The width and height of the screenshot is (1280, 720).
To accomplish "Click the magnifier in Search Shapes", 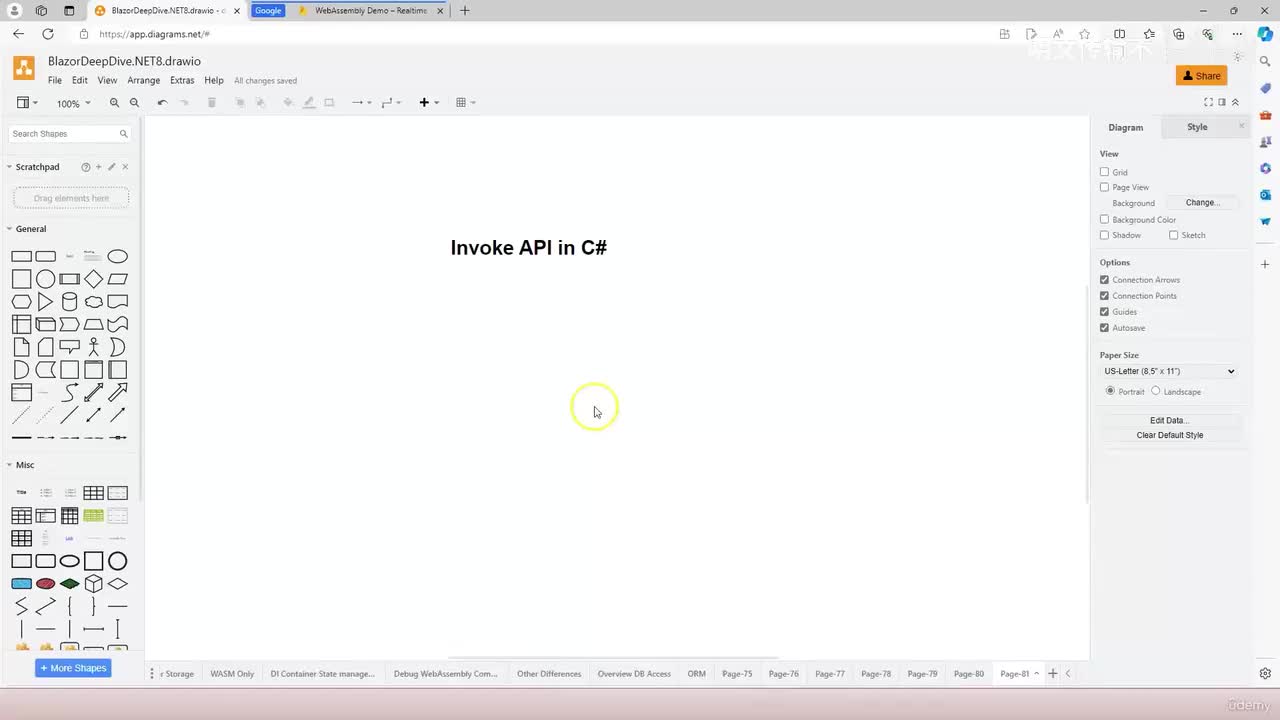I will click(x=124, y=134).
